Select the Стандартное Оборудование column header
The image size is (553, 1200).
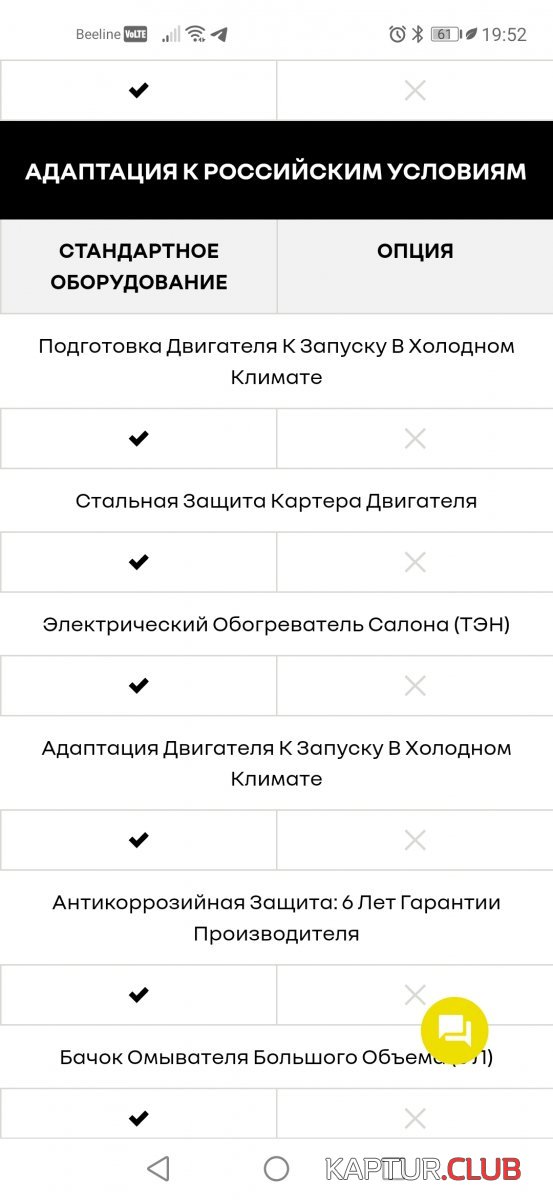139,267
